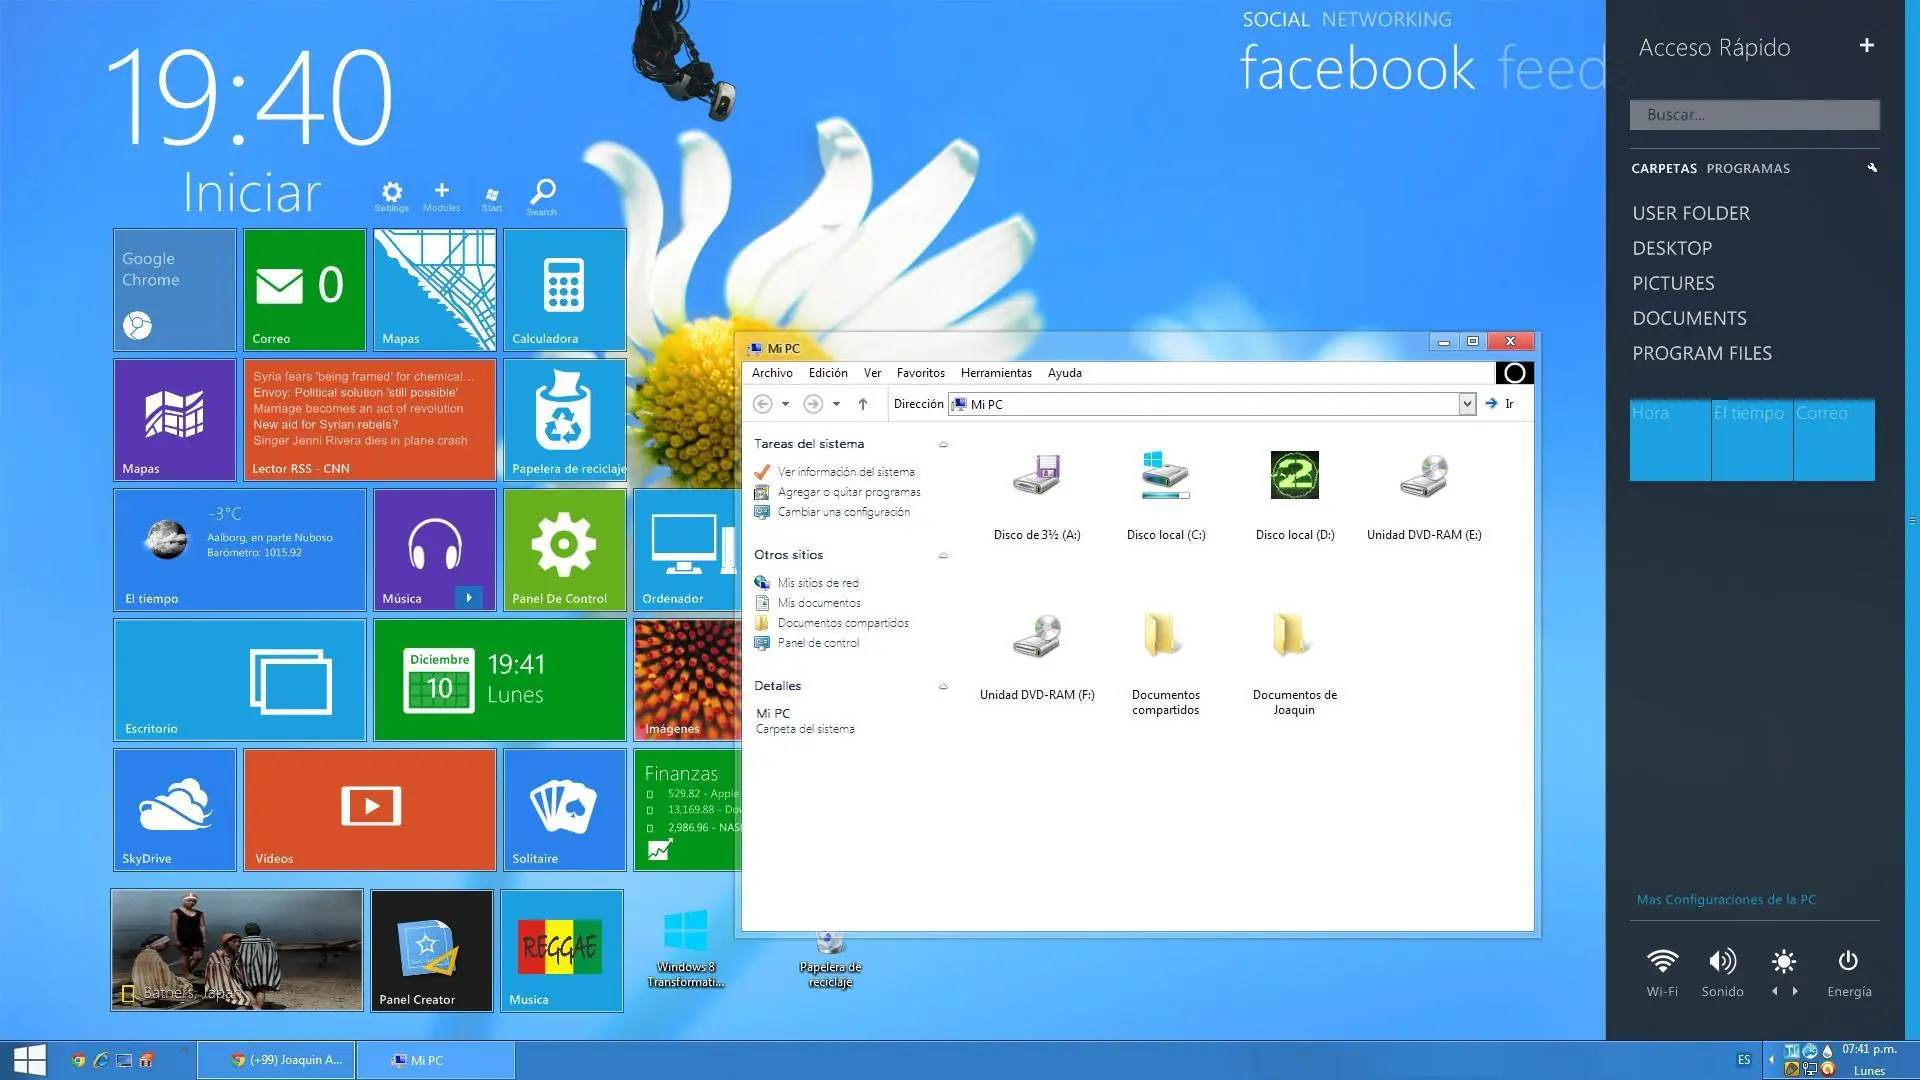The height and width of the screenshot is (1080, 1920).
Task: Open the Settings gear next to Iniciar
Action: [x=392, y=195]
